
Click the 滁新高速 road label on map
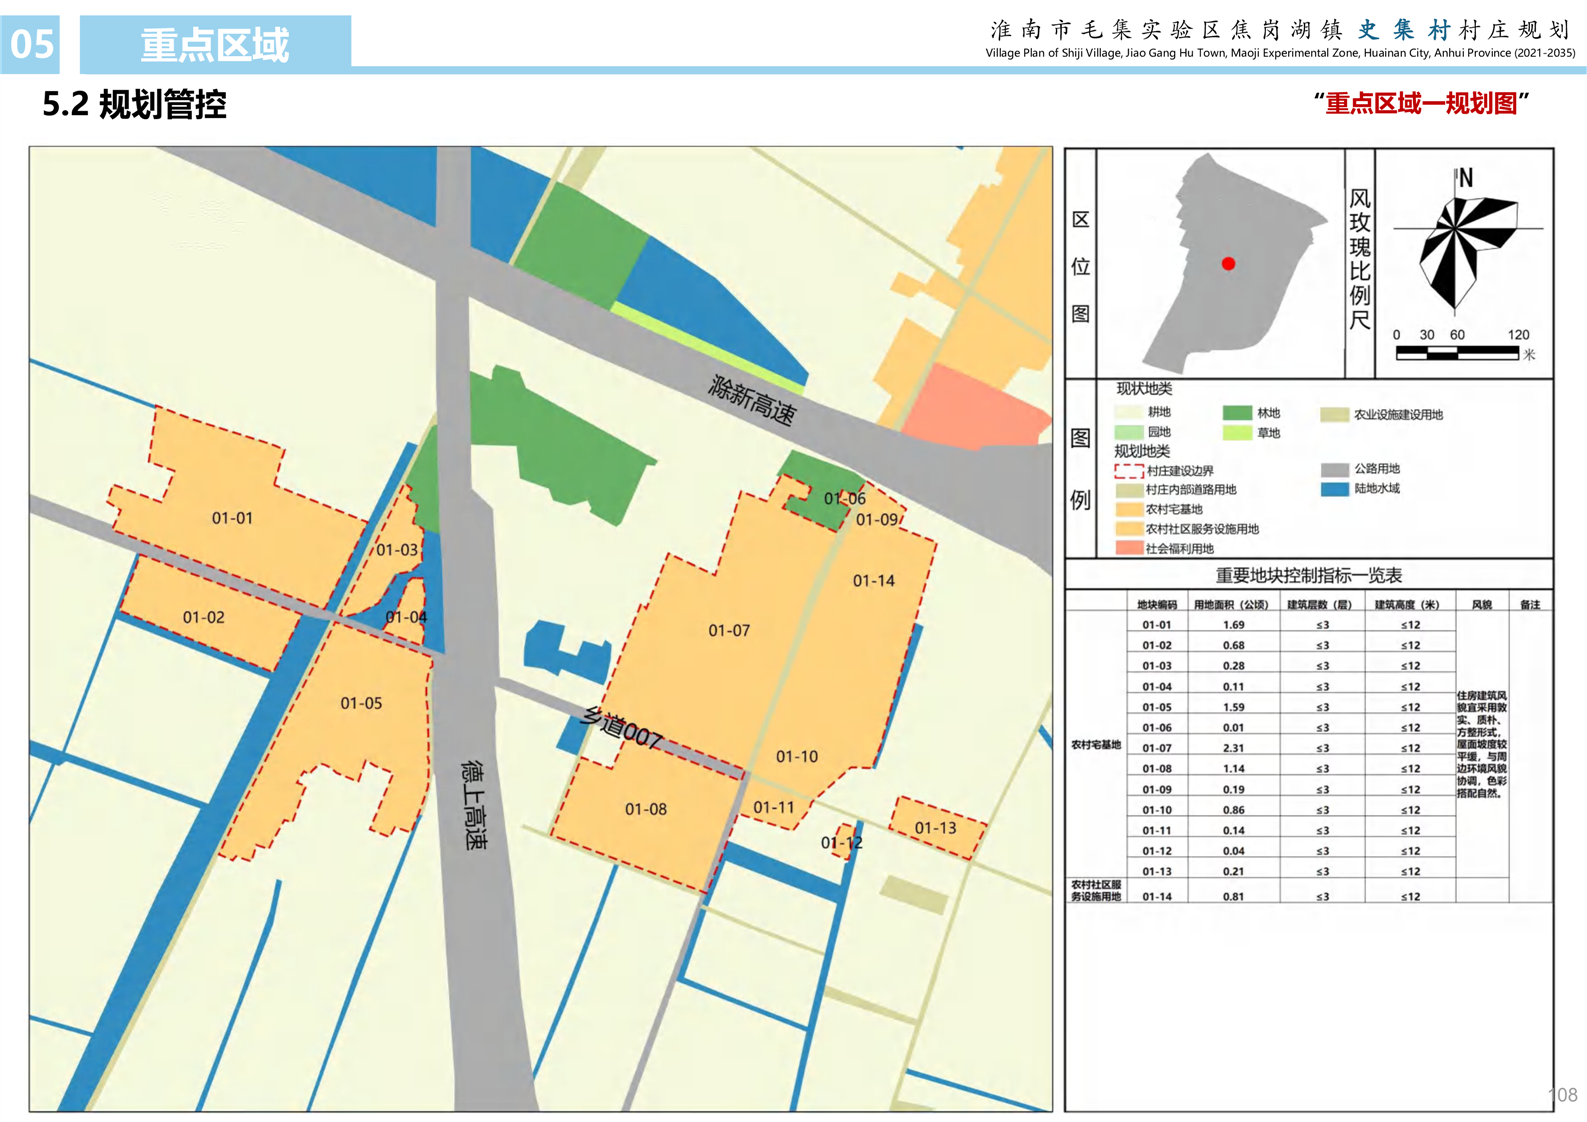tap(752, 401)
